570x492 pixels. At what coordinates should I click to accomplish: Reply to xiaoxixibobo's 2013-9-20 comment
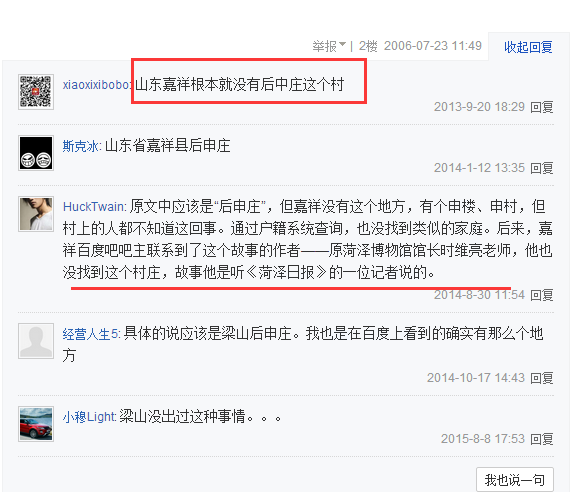pyautogui.click(x=542, y=107)
